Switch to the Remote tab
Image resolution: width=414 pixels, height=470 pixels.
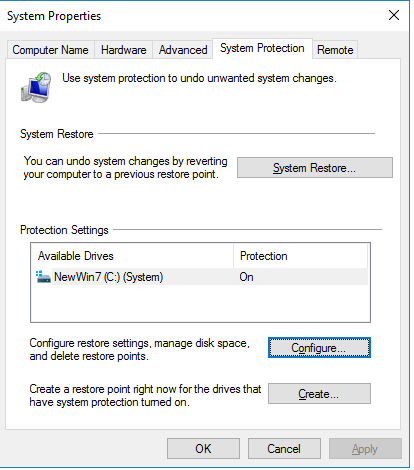(x=335, y=50)
